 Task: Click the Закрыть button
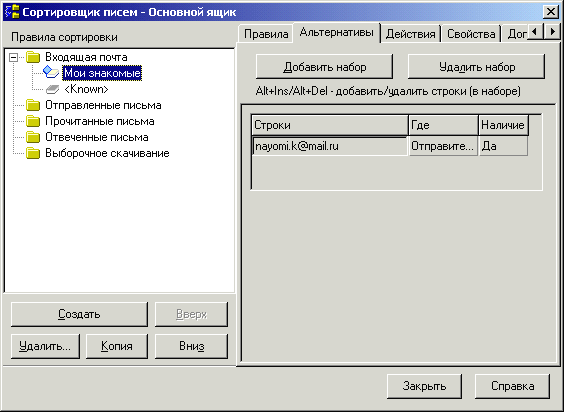(x=424, y=386)
